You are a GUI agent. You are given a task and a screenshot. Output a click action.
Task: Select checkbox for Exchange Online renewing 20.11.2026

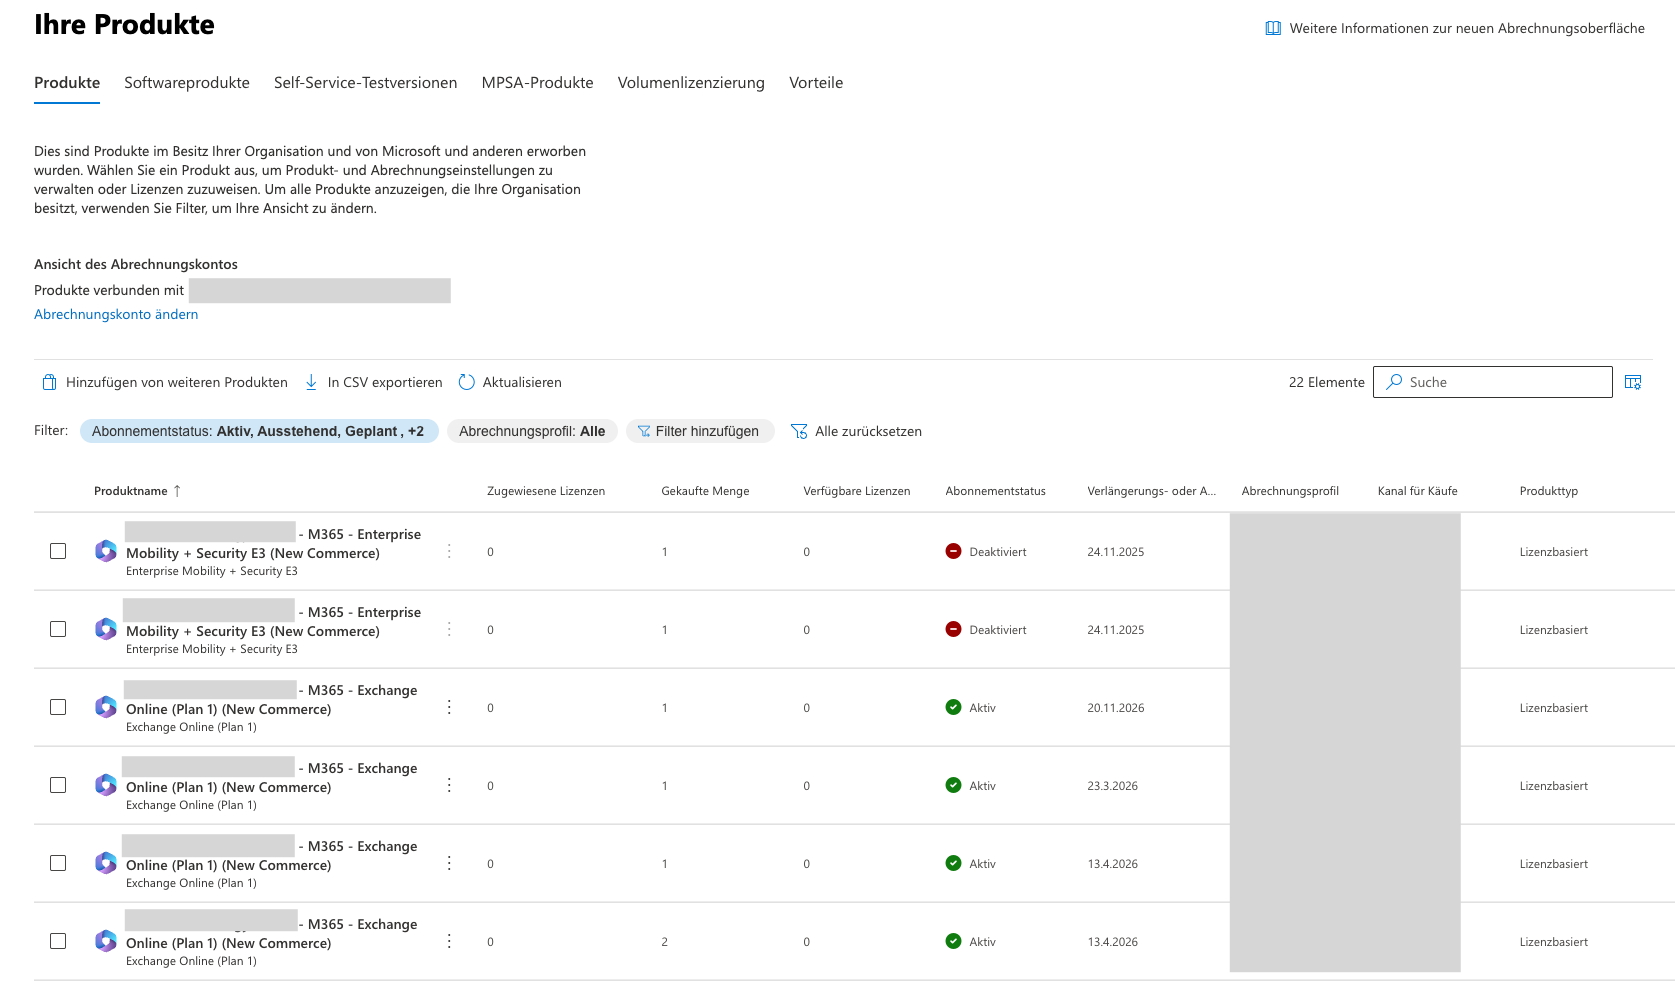coord(58,707)
